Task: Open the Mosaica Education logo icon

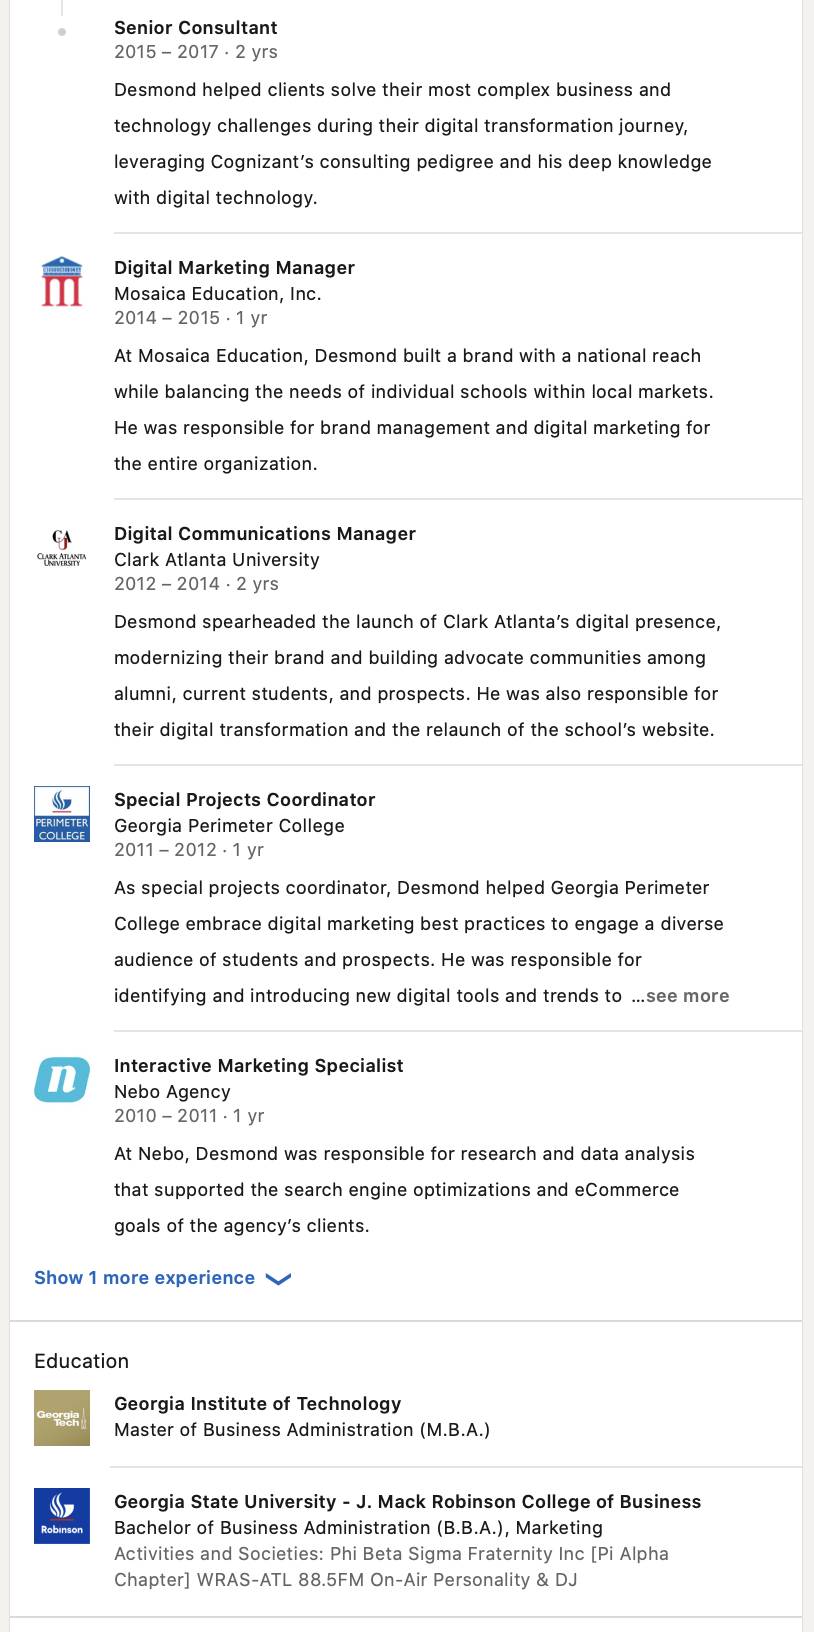Action: coord(62,281)
